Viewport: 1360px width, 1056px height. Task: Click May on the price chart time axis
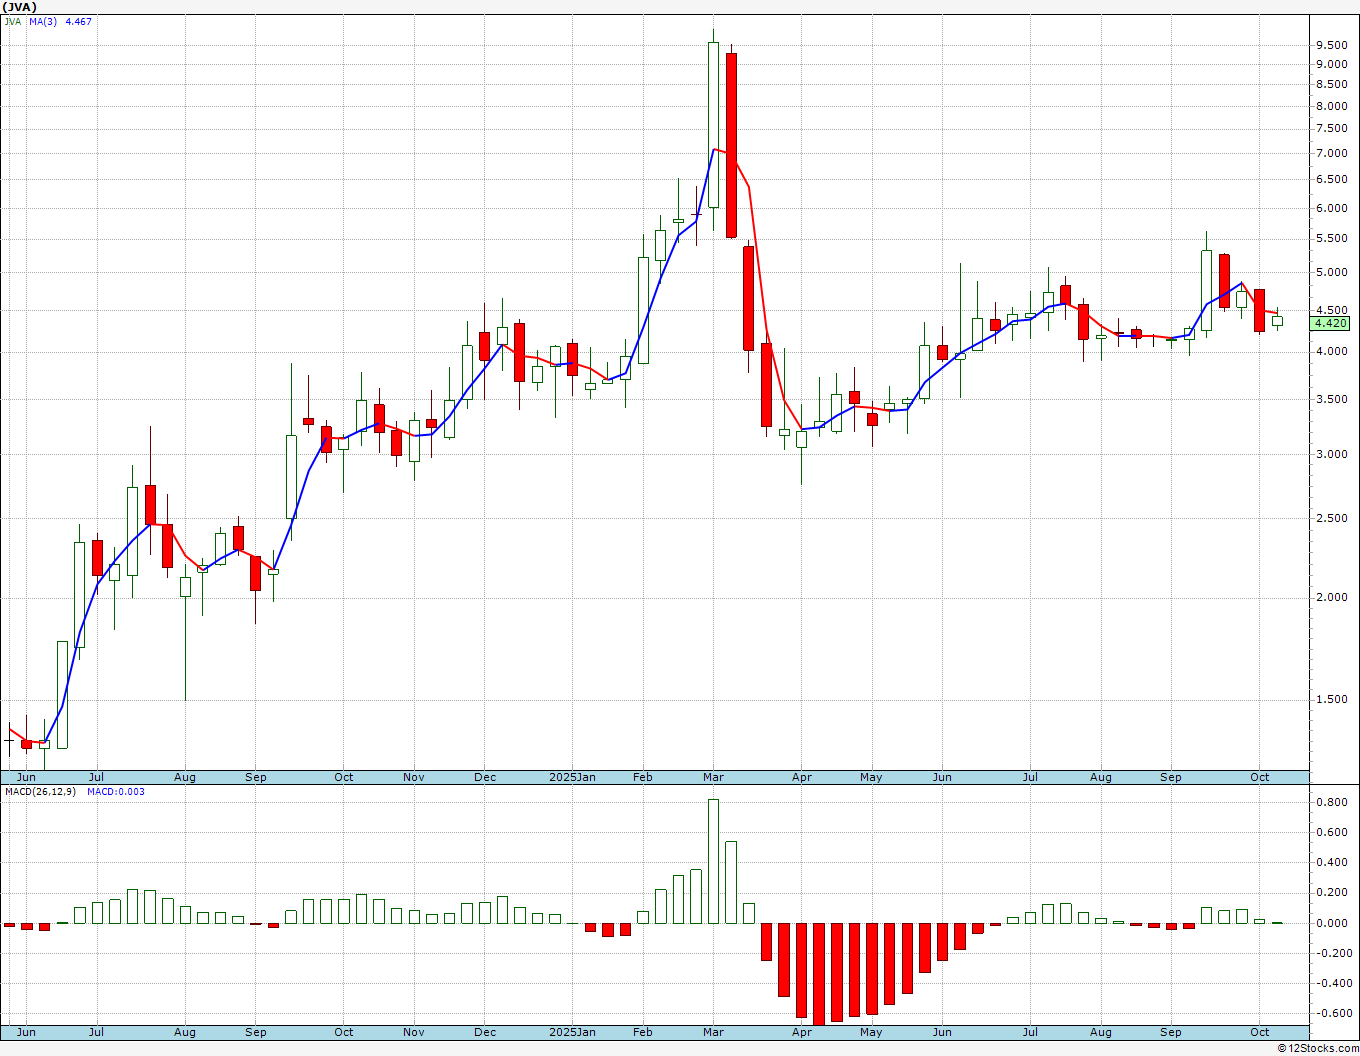[x=872, y=777]
